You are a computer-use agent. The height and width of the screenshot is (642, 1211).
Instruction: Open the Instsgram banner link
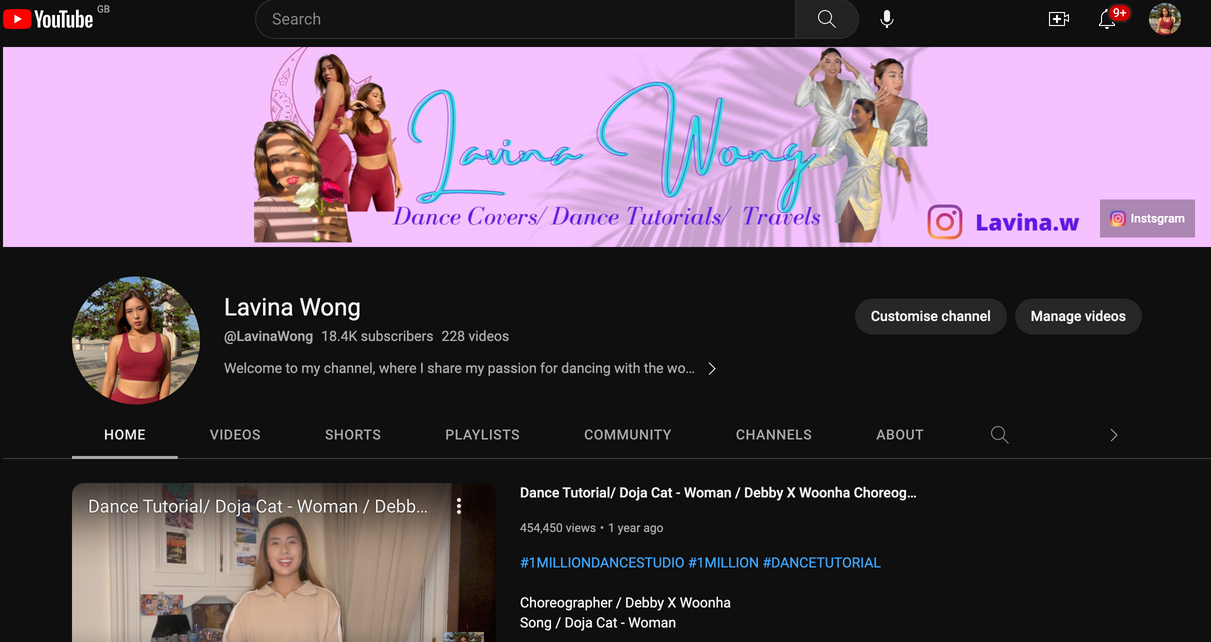tap(1147, 218)
